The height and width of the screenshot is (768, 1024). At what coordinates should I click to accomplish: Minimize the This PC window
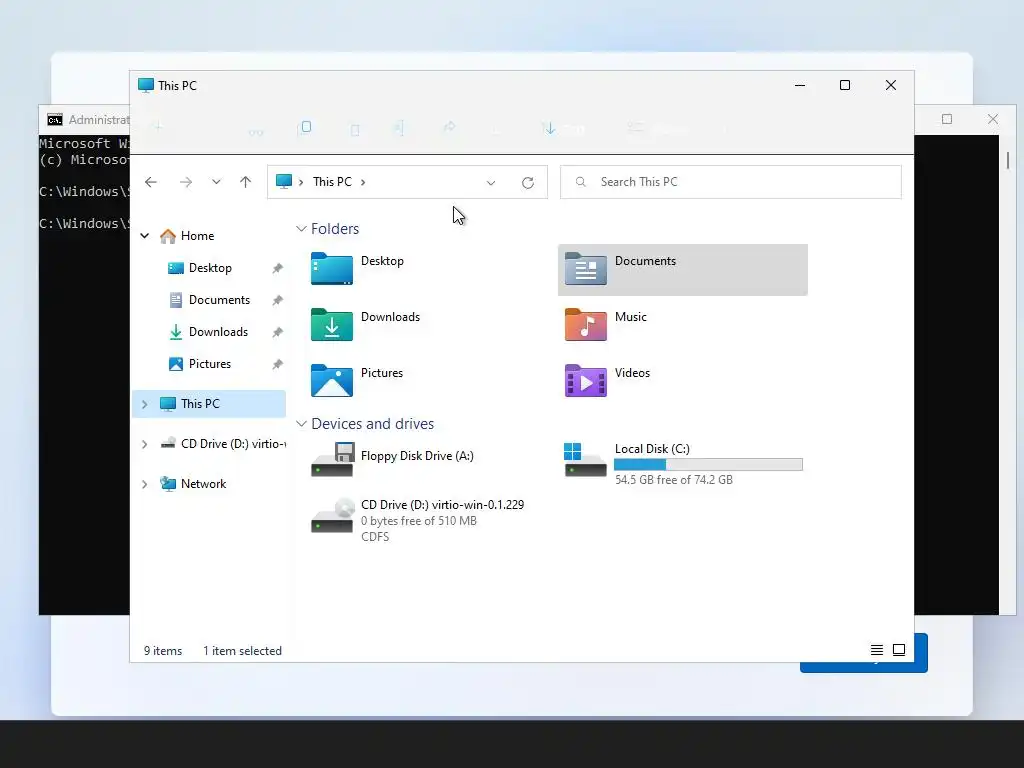[800, 86]
